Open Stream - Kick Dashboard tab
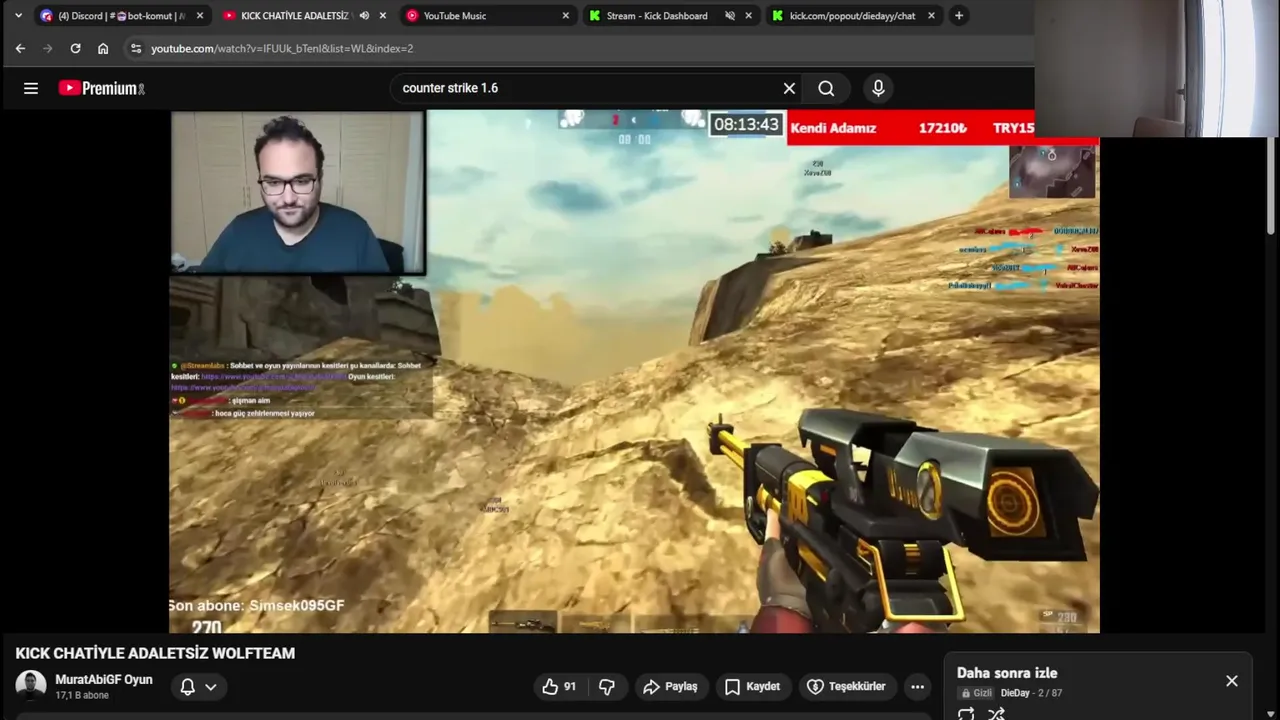Image resolution: width=1280 pixels, height=720 pixels. tap(657, 15)
